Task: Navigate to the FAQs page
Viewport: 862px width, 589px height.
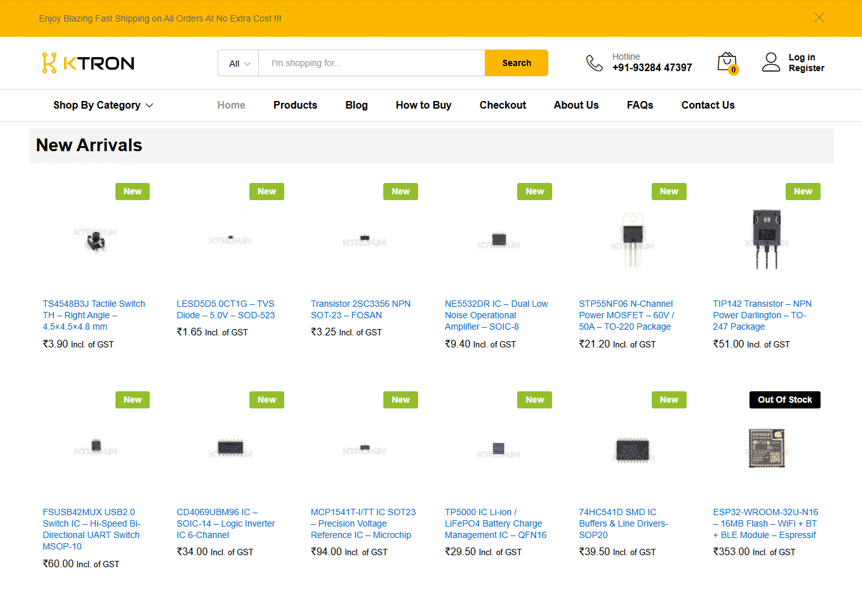Action: (639, 105)
